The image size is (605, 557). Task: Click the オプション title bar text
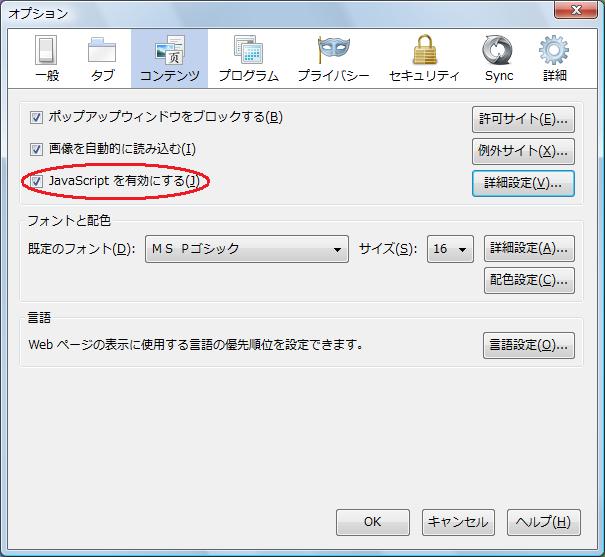coord(38,14)
